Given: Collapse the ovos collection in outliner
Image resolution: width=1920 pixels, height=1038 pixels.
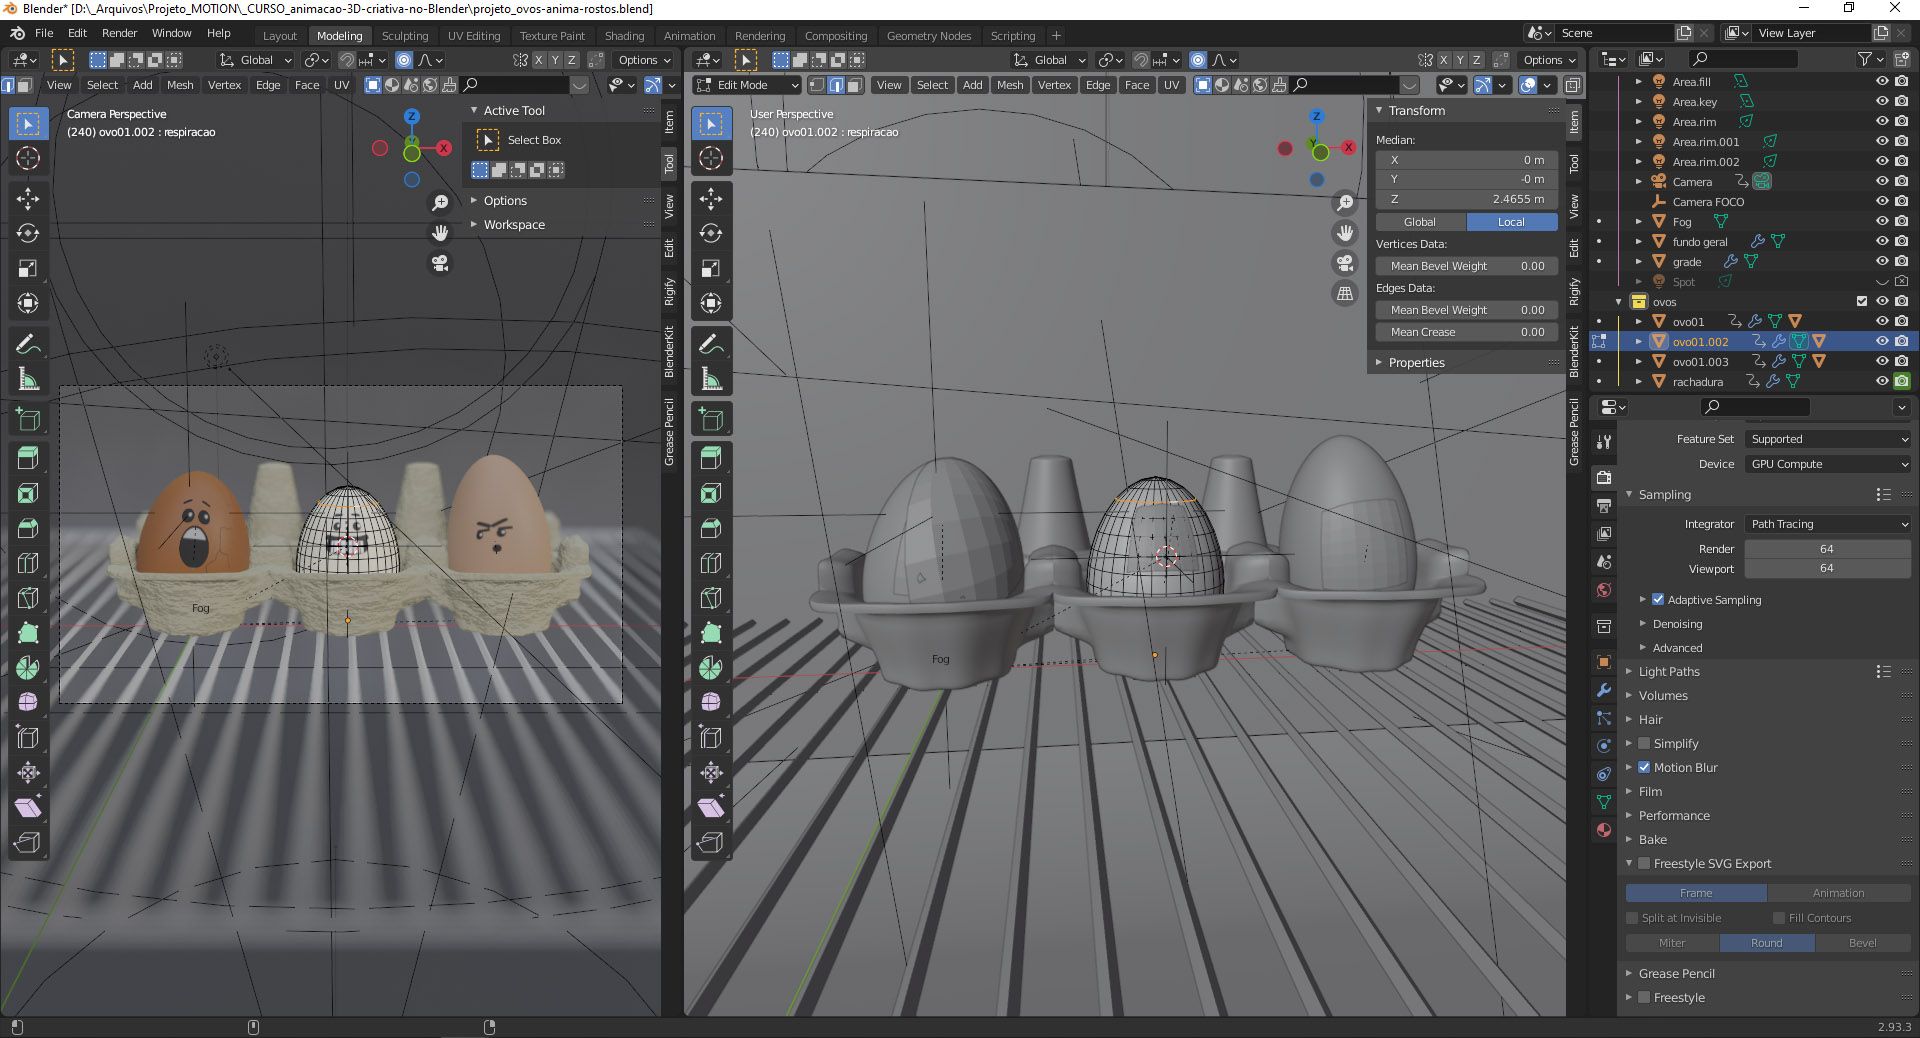Looking at the screenshot, I should 1619,302.
